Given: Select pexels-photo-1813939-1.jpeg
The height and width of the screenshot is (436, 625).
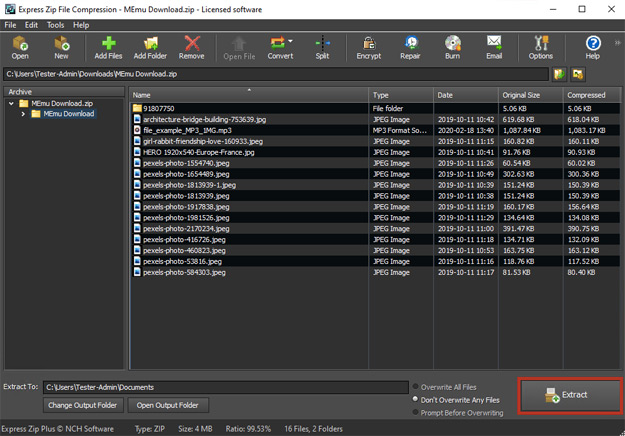Looking at the screenshot, I should 375,185.
